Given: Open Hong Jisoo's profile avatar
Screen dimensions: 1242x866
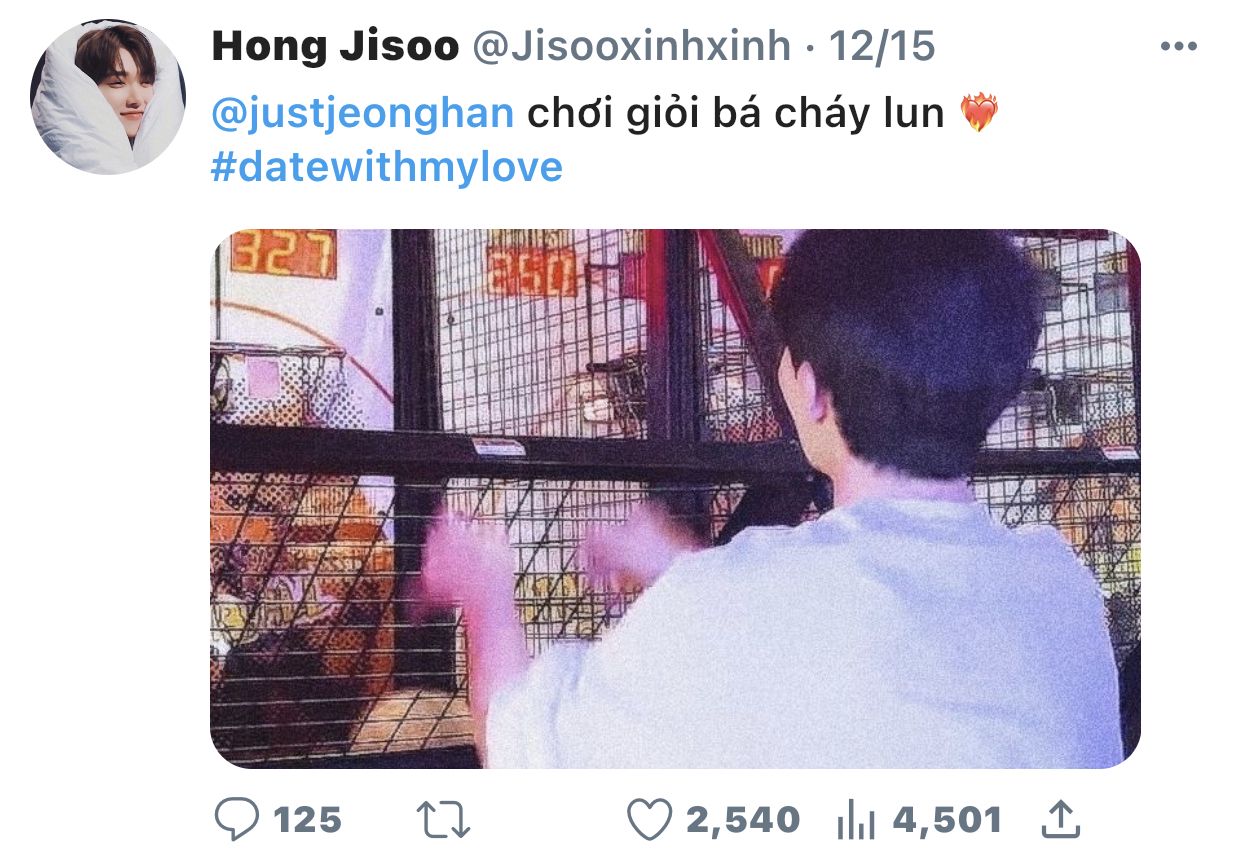Looking at the screenshot, I should [x=108, y=97].
